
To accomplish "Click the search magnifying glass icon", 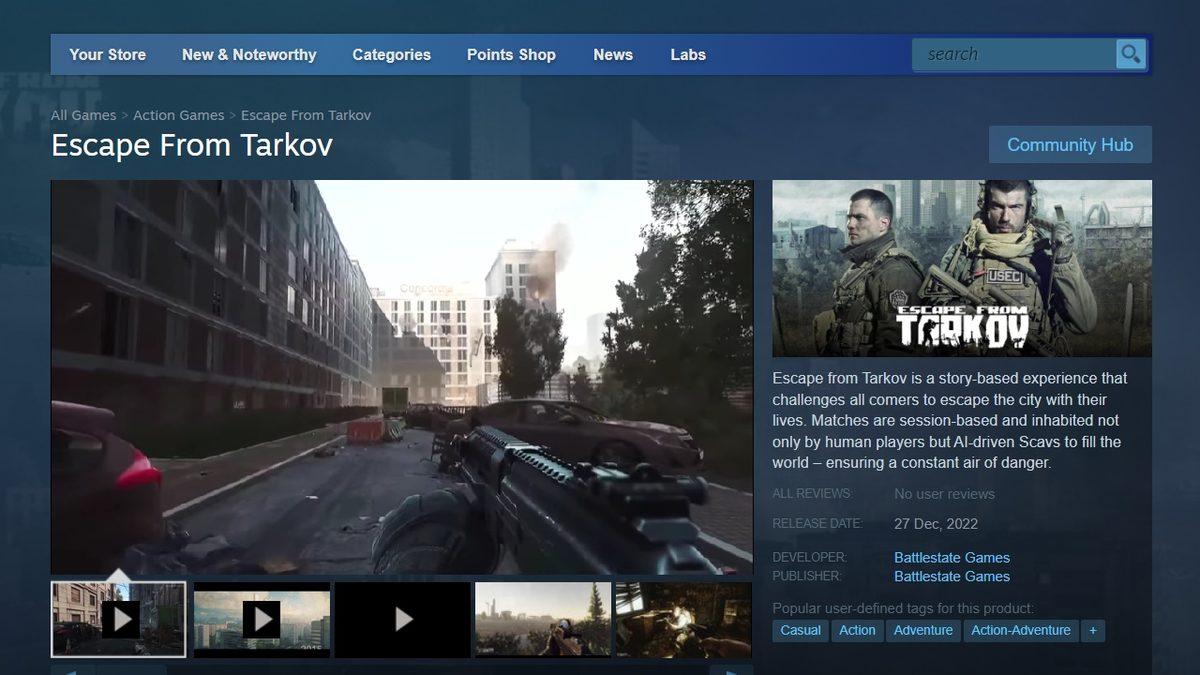I will [x=1130, y=54].
